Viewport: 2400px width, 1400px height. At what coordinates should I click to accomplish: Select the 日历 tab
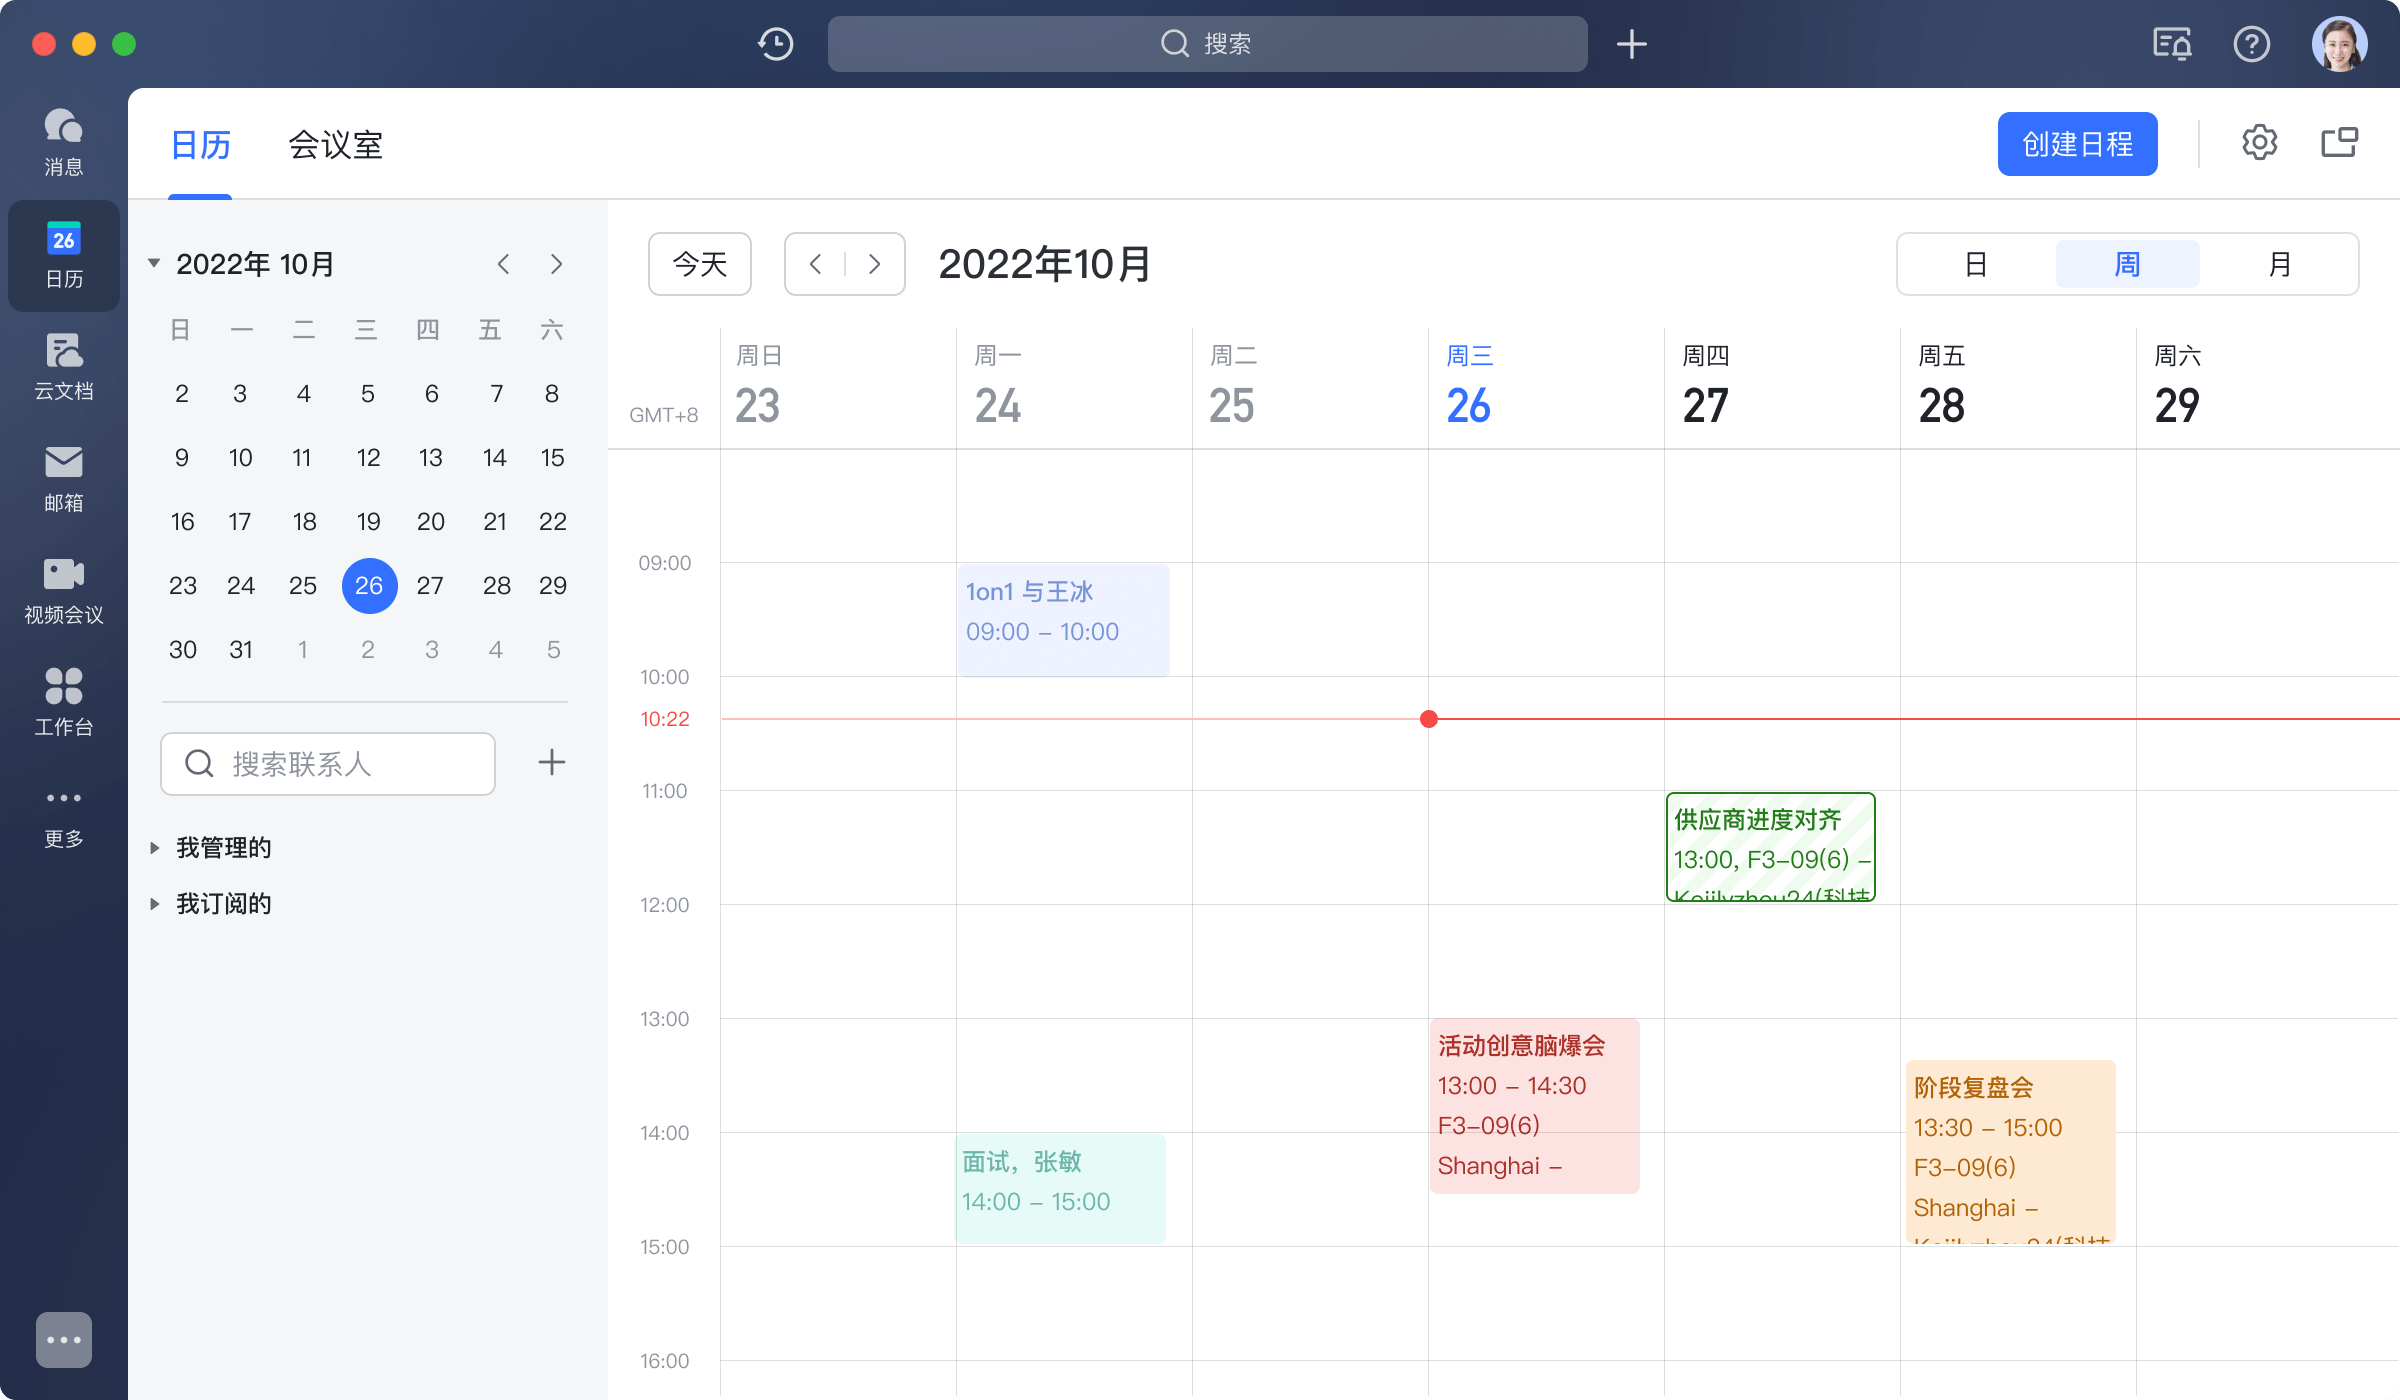pos(200,145)
